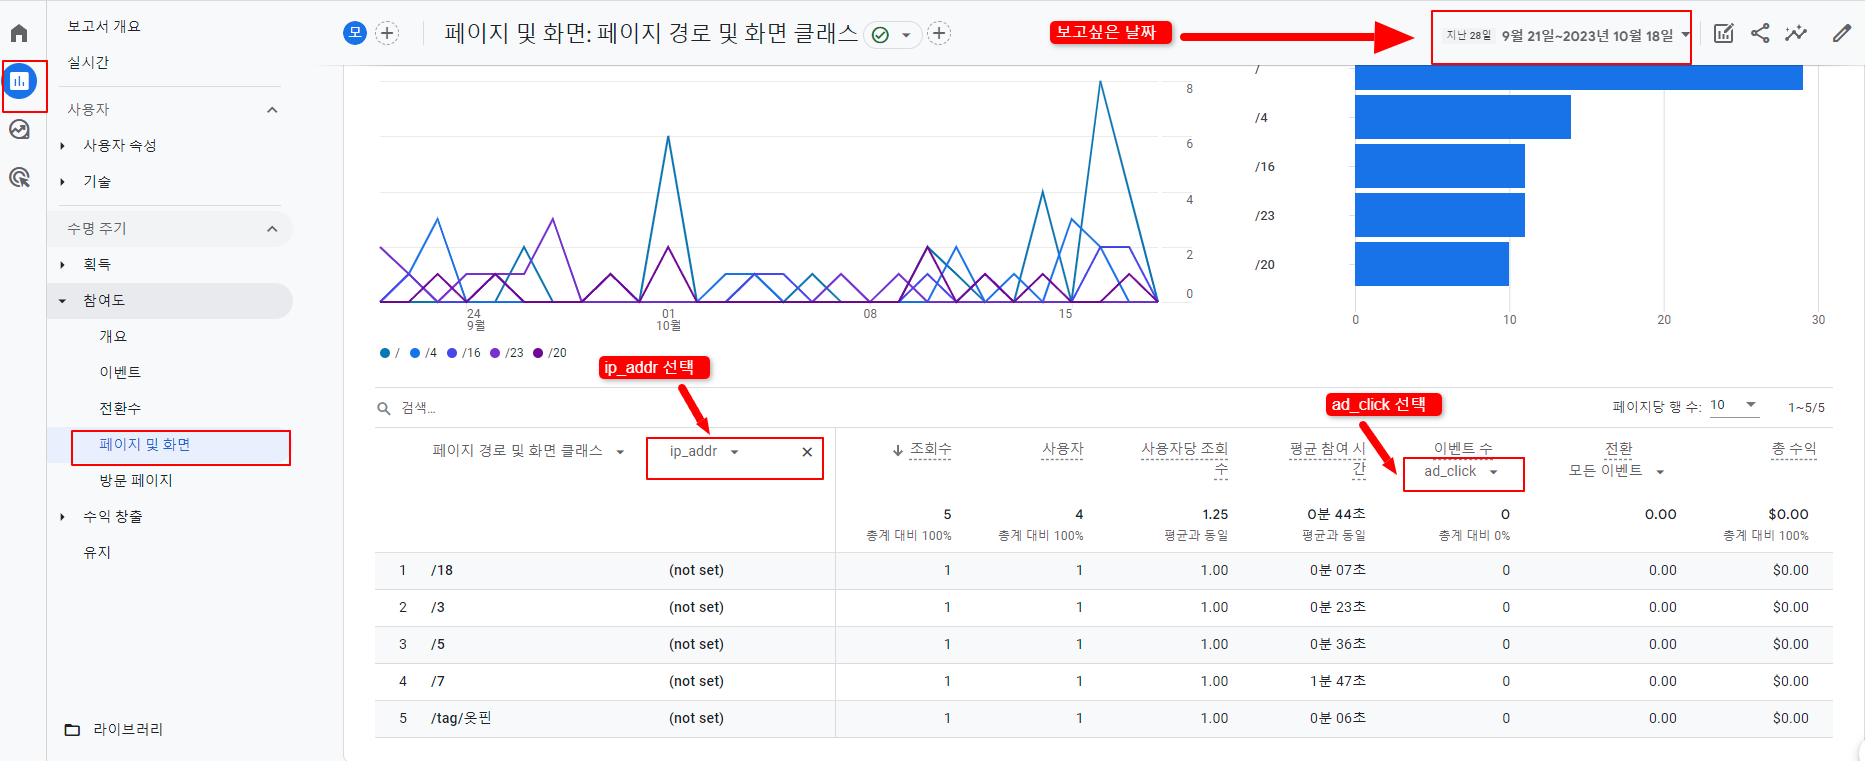Sort by 사용자 column header
The height and width of the screenshot is (761, 1865).
click(x=1063, y=449)
